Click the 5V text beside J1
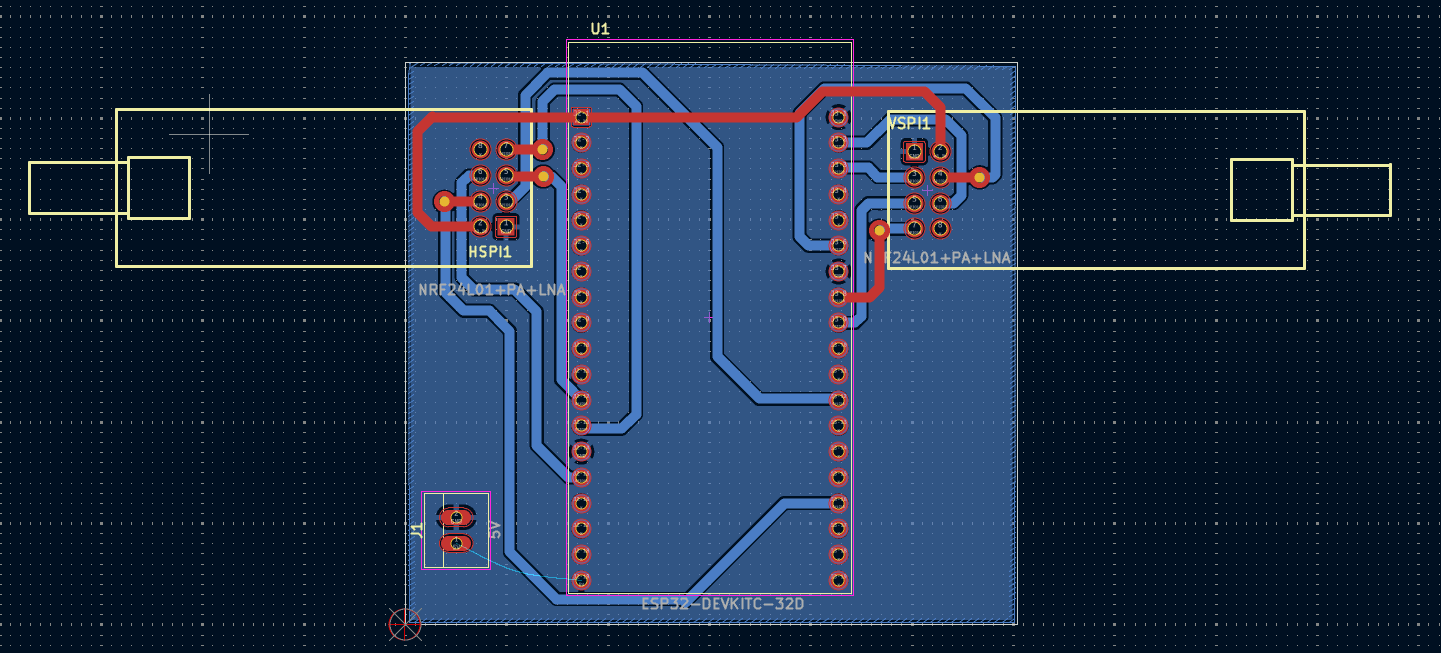Screen dimensions: 1441x653 (495, 530)
